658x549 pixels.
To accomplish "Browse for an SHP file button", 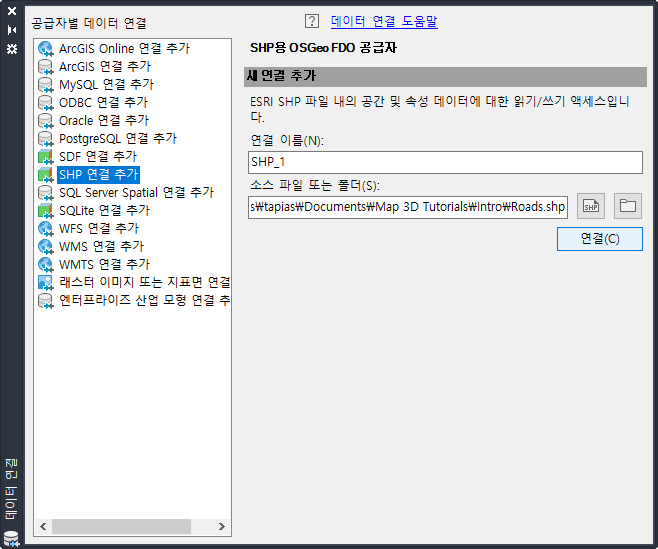I will click(591, 206).
